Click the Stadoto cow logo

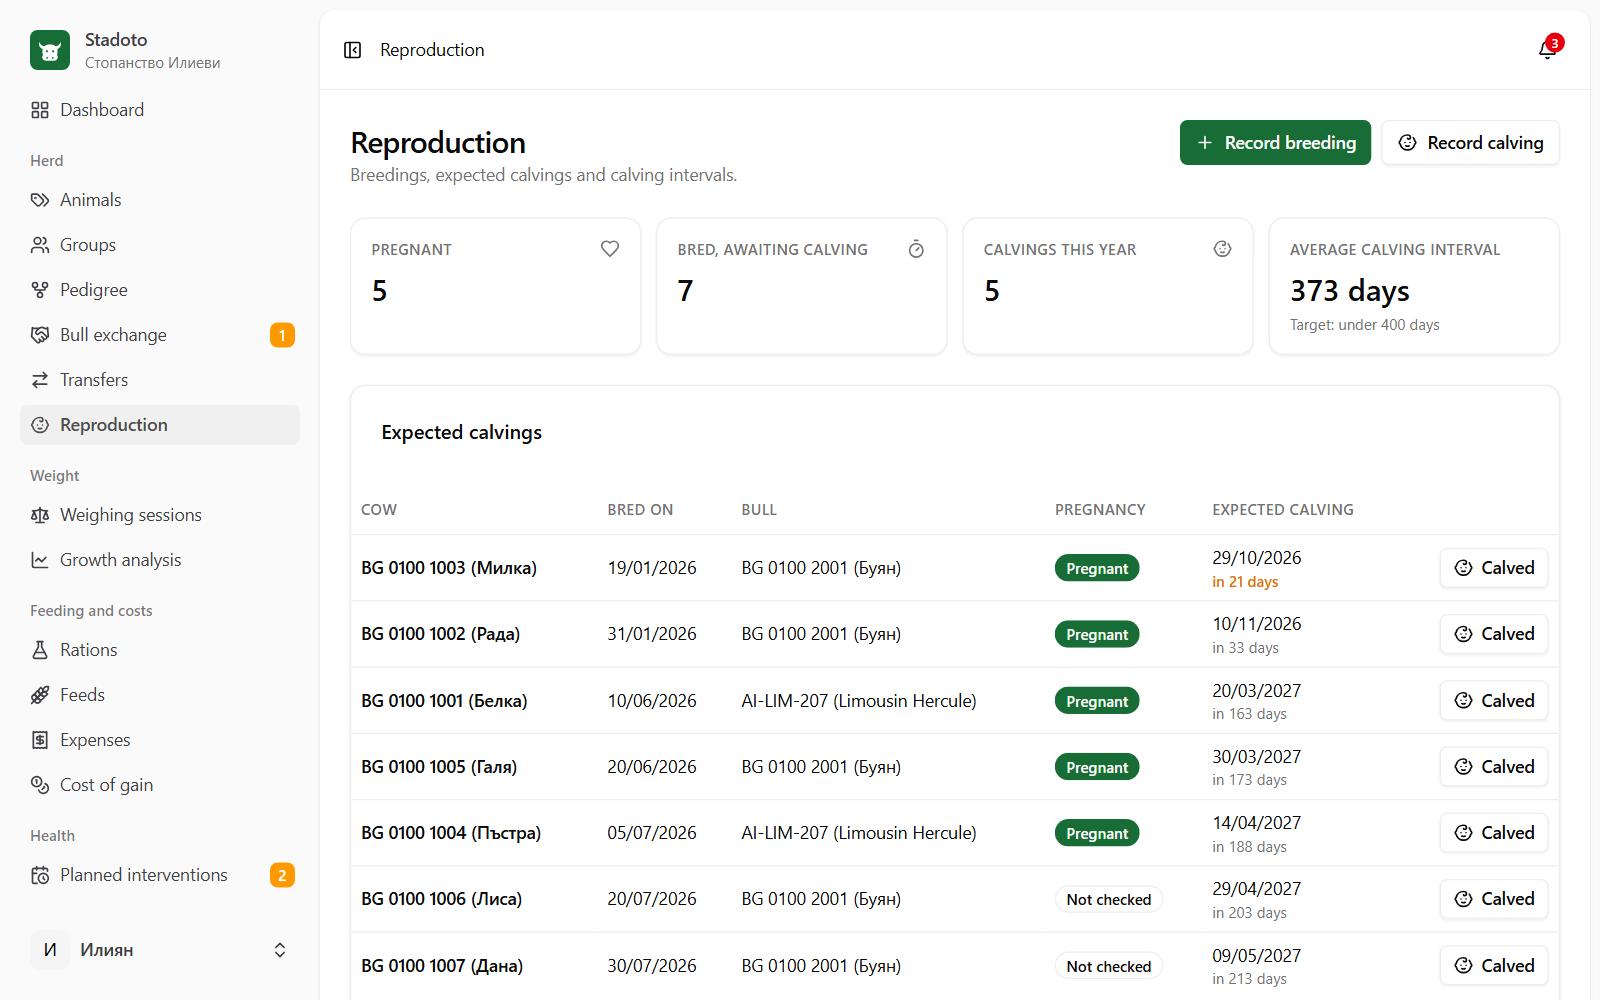(x=50, y=50)
